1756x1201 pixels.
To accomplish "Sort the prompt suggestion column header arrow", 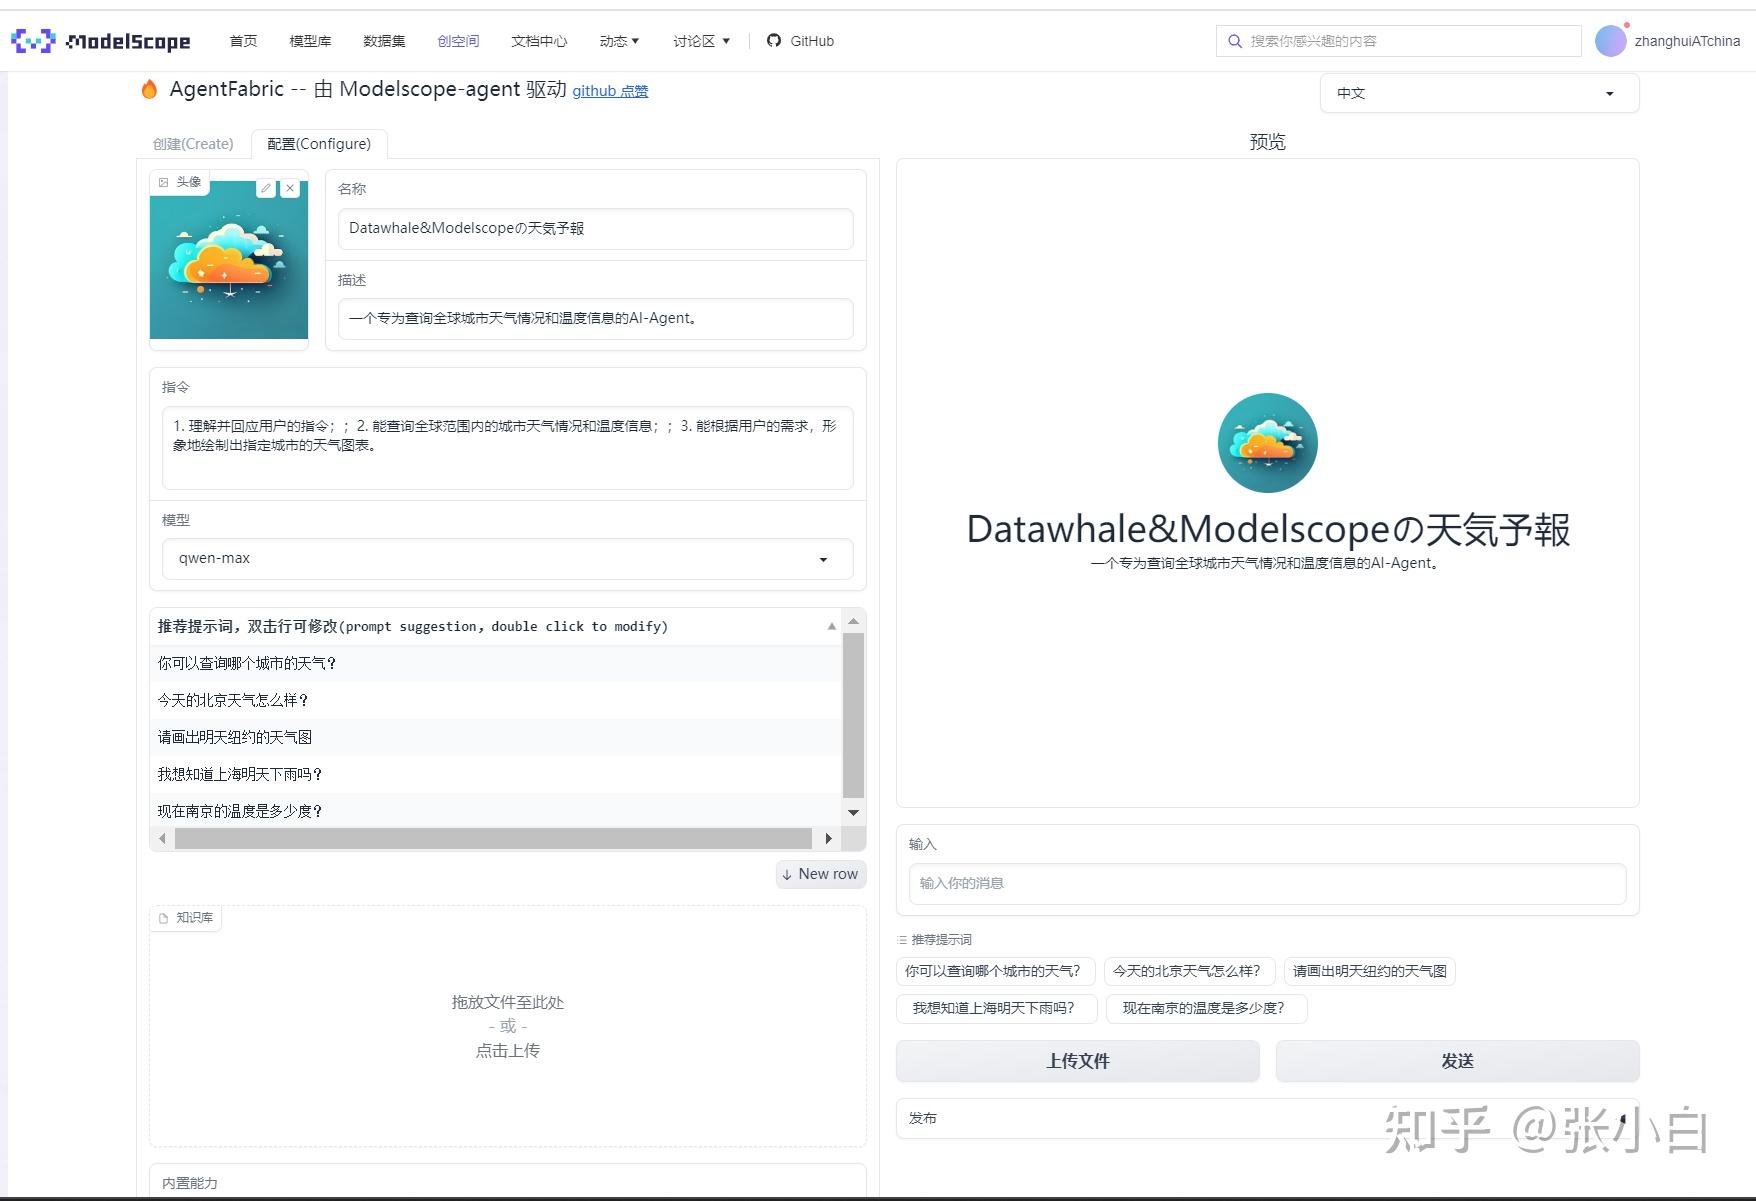I will tap(831, 626).
